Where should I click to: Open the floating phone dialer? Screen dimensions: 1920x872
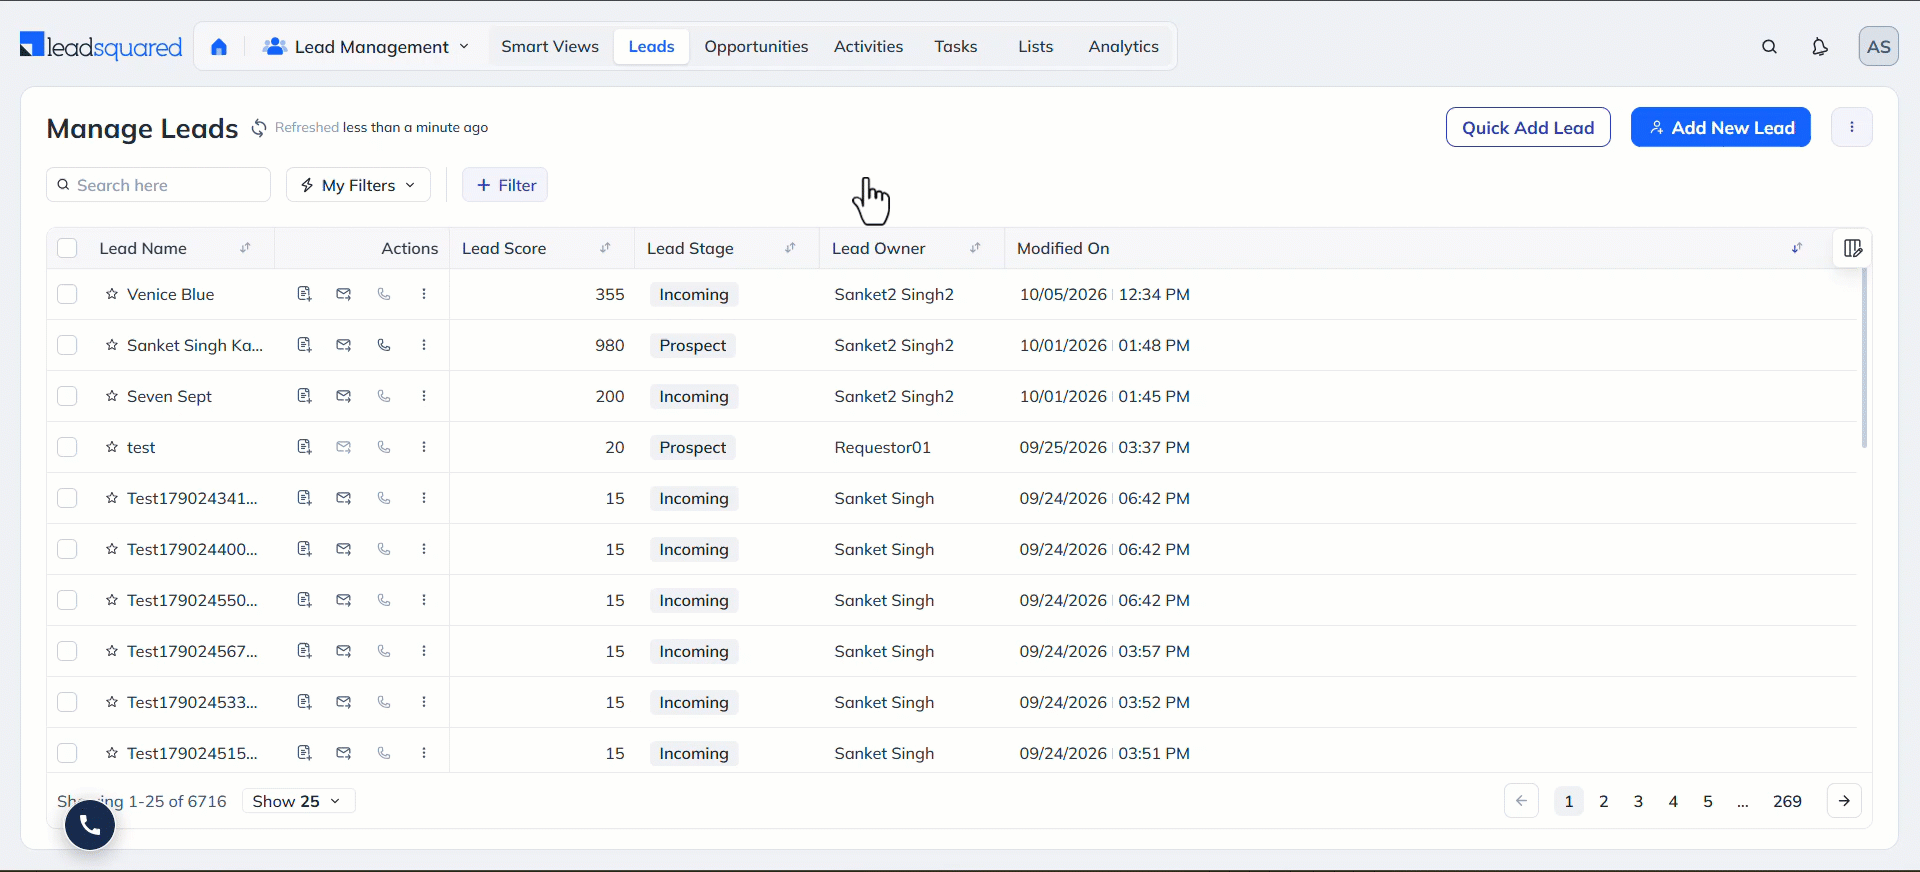(90, 824)
